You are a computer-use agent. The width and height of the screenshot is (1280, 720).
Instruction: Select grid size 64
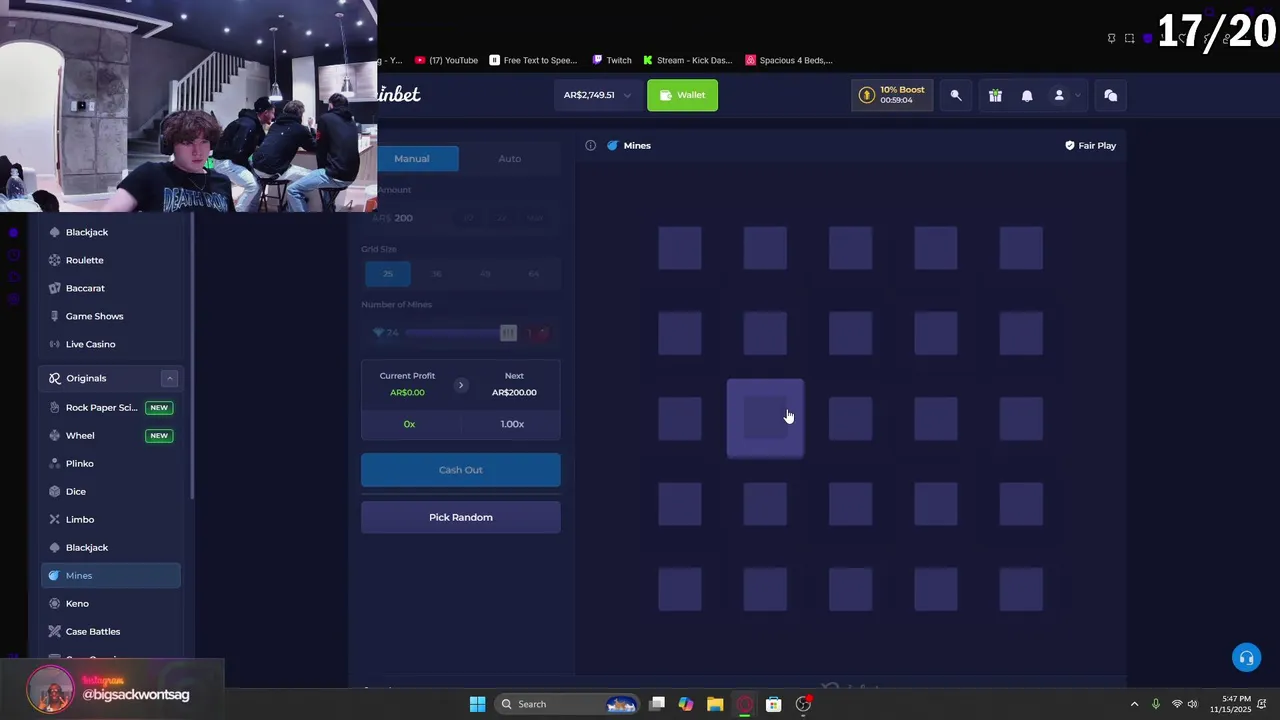click(534, 273)
